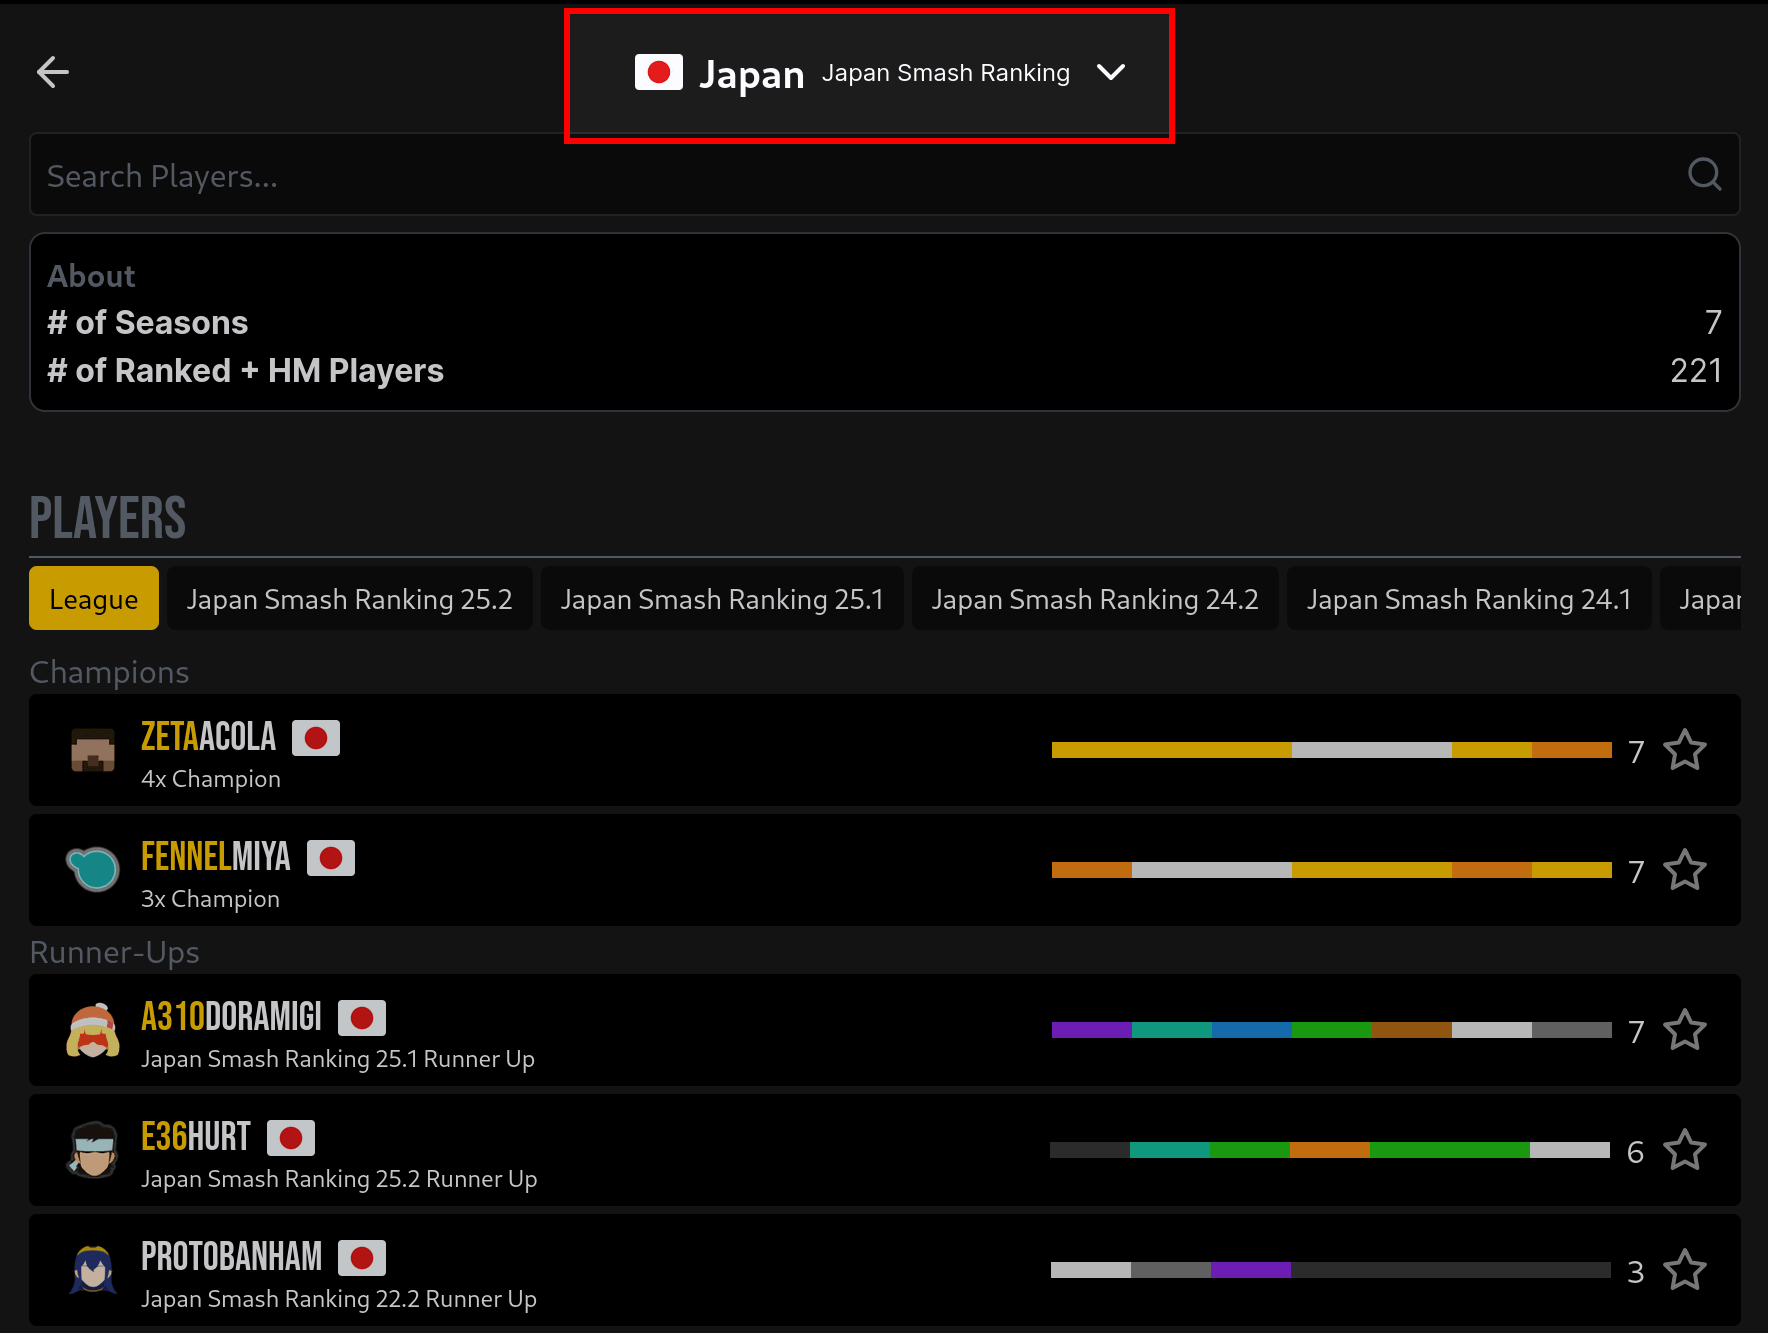Favorite ZetaAcola with the star
This screenshot has width=1768, height=1333.
[x=1685, y=750]
